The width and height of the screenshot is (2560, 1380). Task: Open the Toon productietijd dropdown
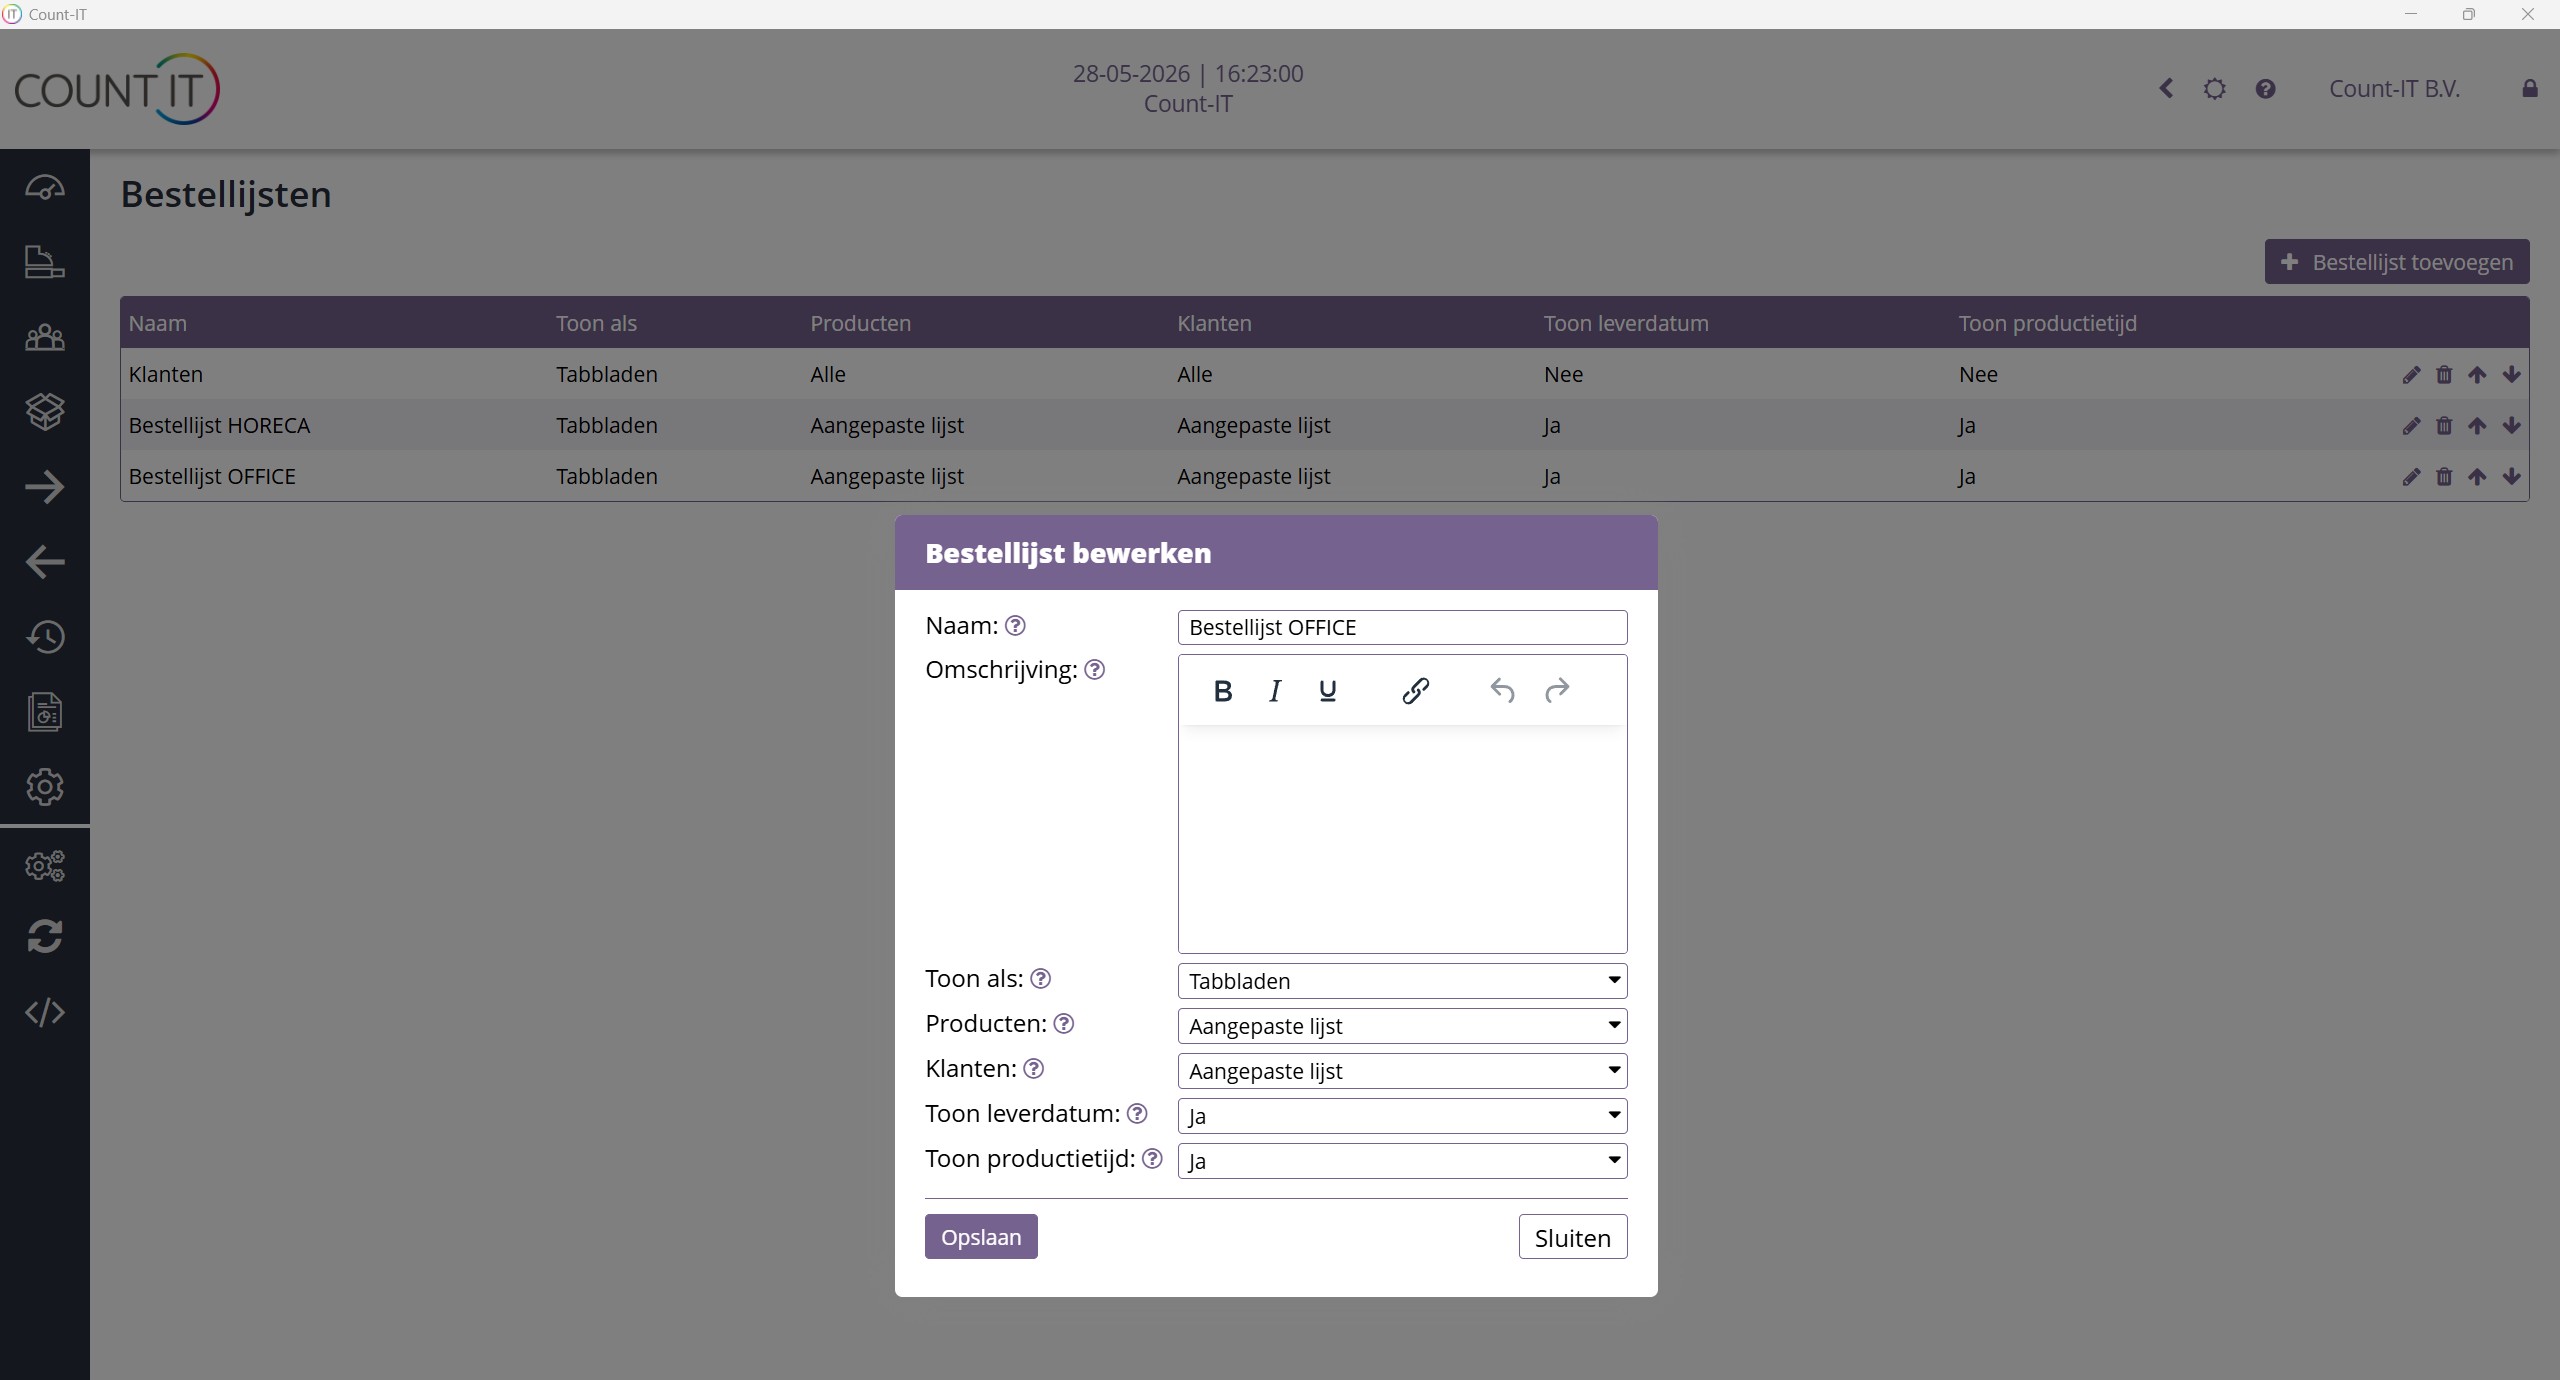tap(1402, 1161)
